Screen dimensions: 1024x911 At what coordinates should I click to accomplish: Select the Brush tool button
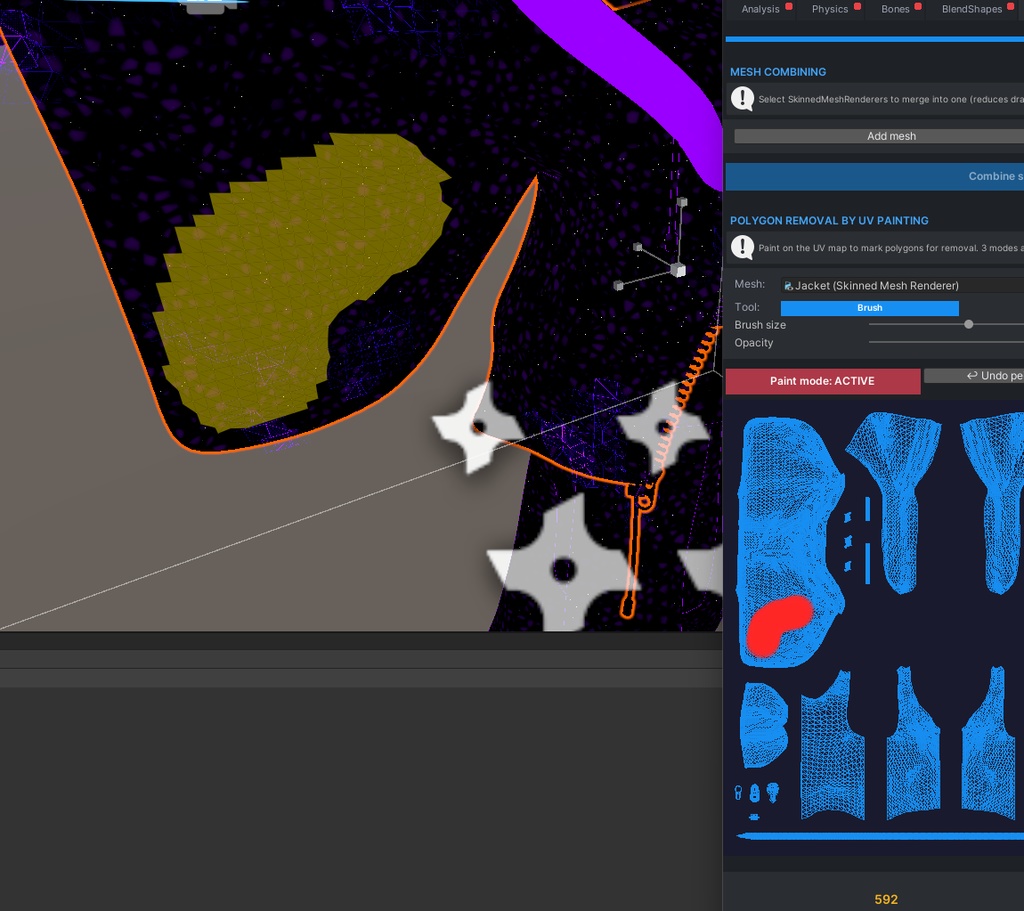click(869, 308)
